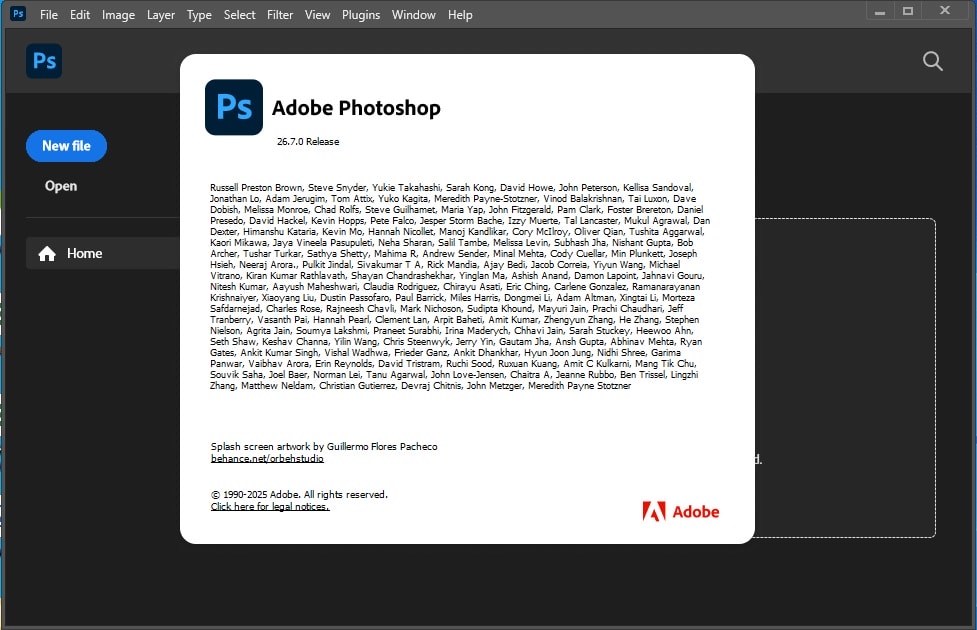Open the View menu
The width and height of the screenshot is (977, 630).
click(x=317, y=14)
